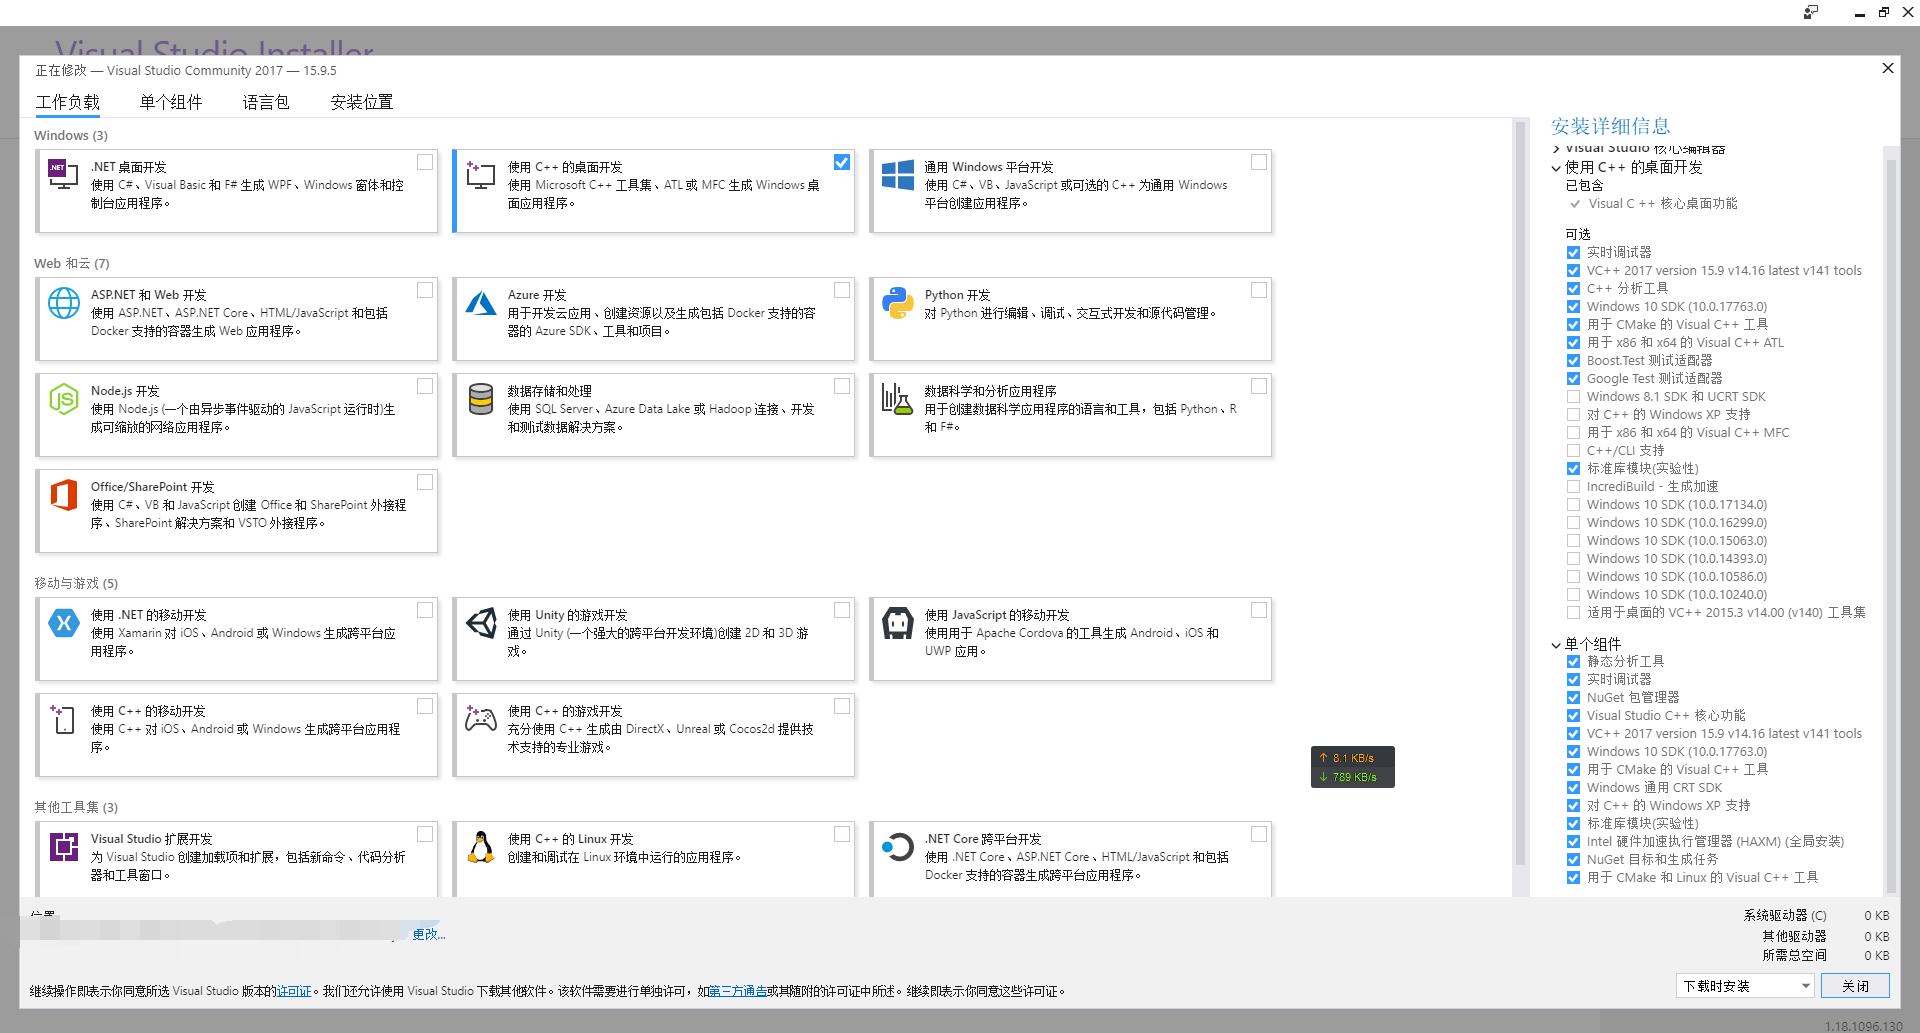Enable VC++ 2015.3 v14.00 (v140) 工具集

[1573, 613]
